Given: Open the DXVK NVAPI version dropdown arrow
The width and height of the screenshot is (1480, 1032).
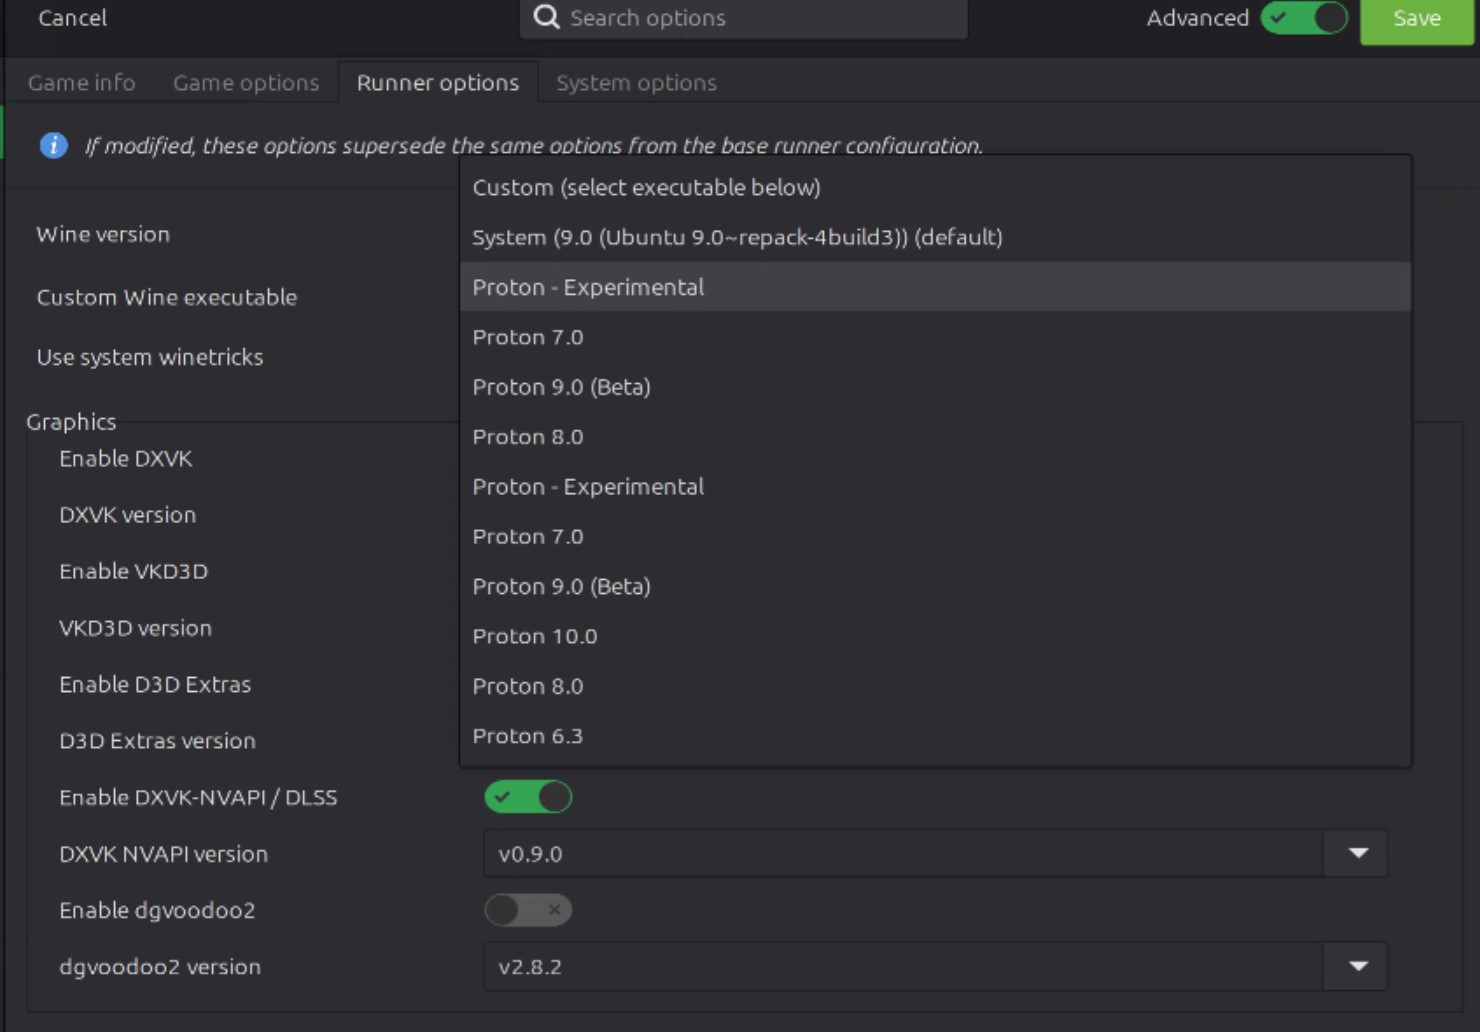Looking at the screenshot, I should coord(1357,853).
